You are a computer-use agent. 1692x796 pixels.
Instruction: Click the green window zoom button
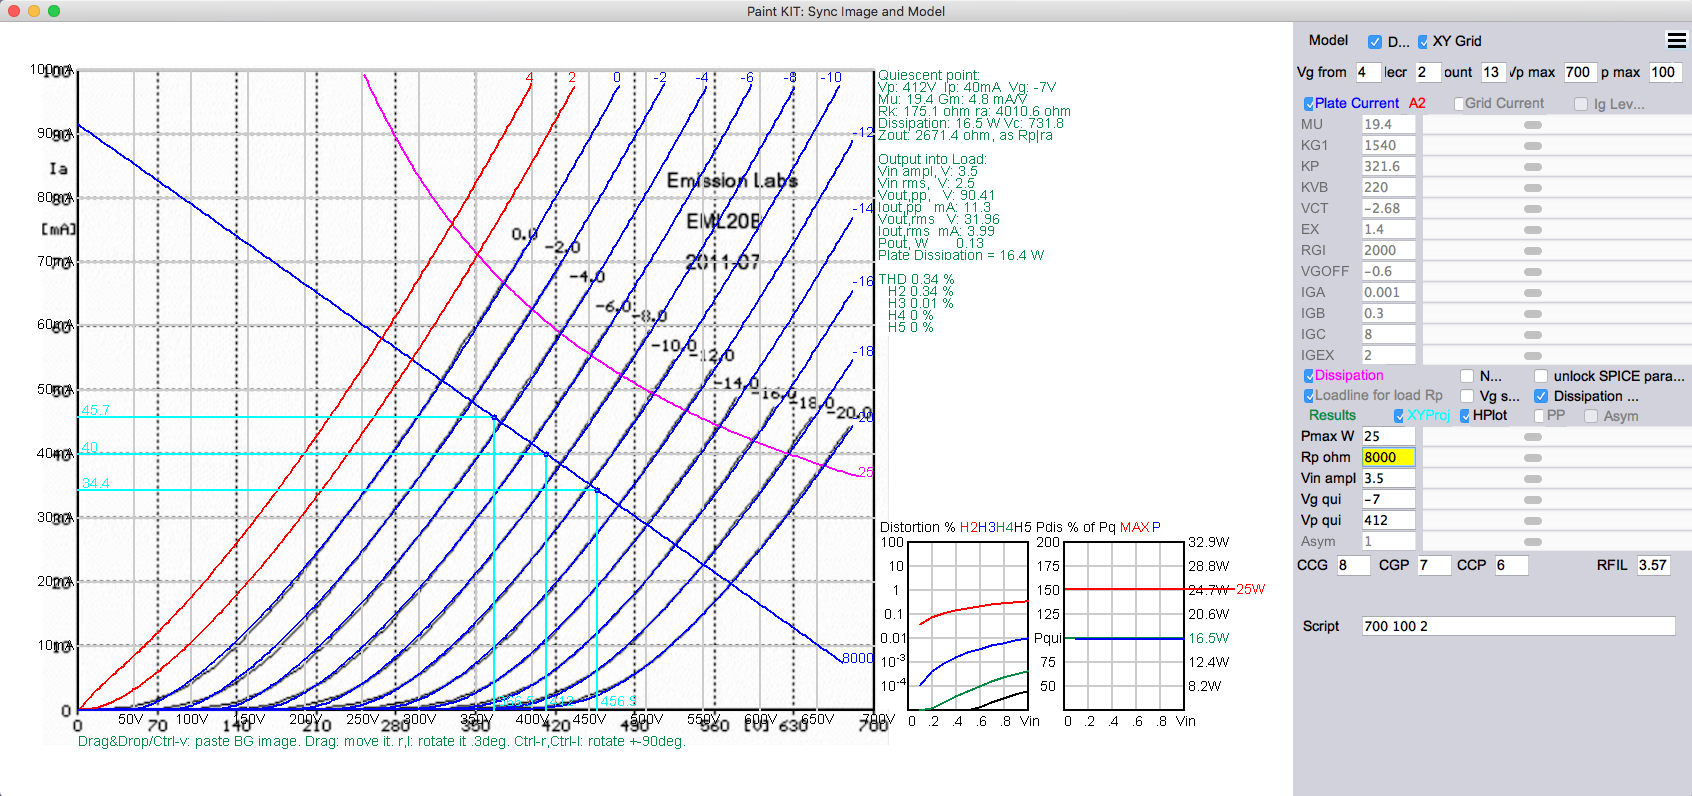[x=54, y=11]
